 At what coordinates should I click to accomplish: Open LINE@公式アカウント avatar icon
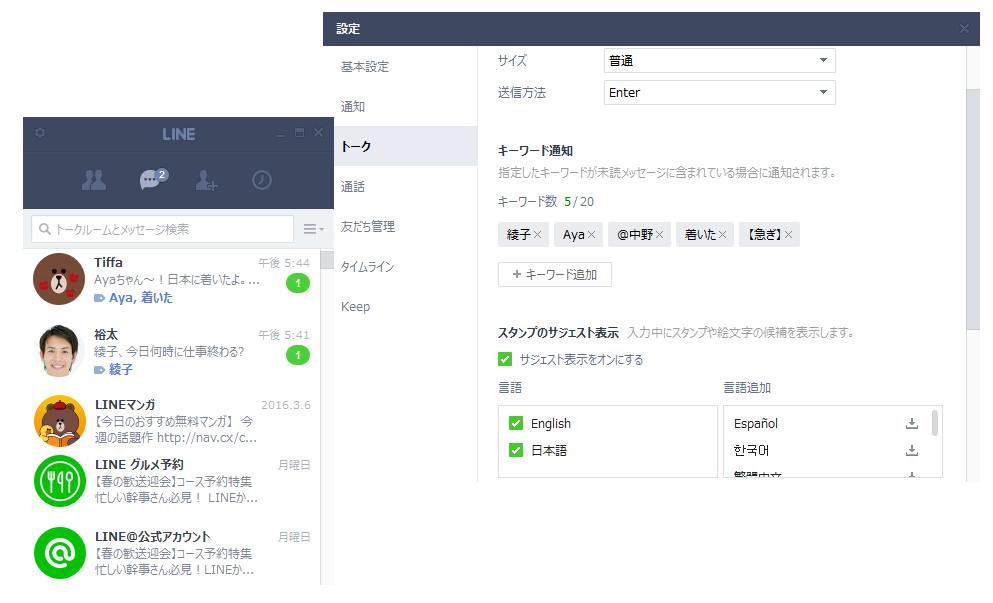click(60, 553)
